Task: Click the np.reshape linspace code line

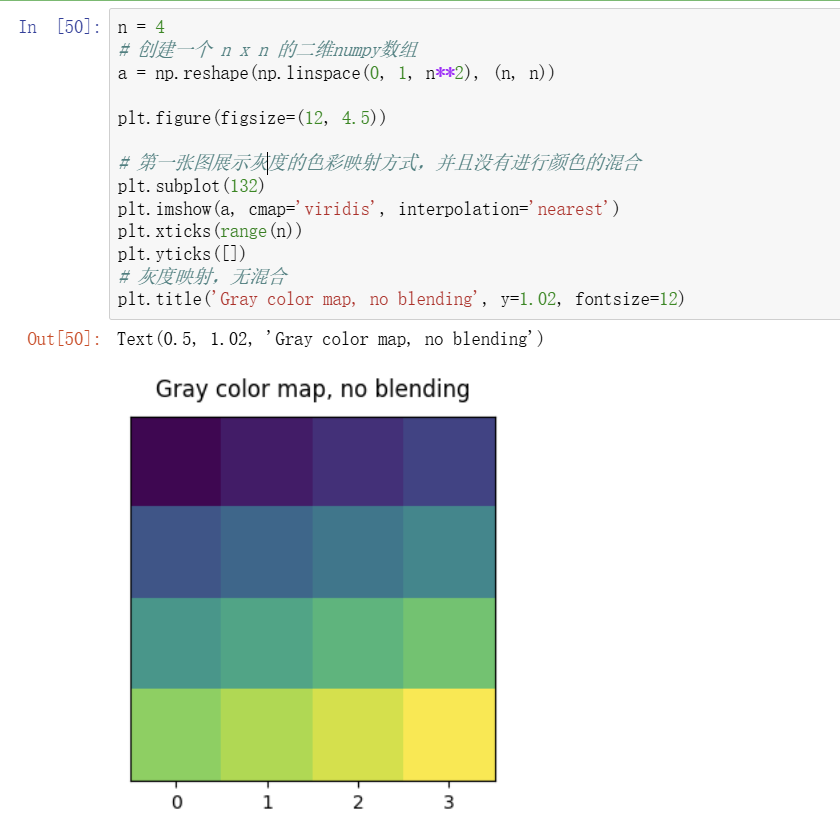Action: [336, 72]
